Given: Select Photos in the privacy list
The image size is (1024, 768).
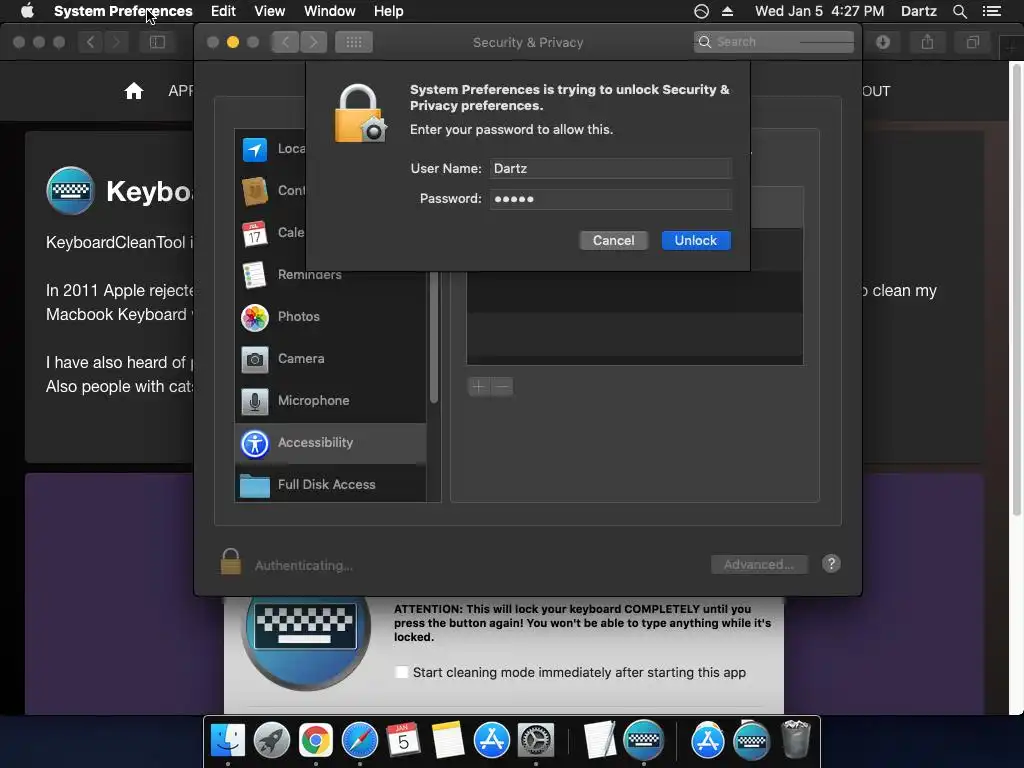Looking at the screenshot, I should (x=330, y=317).
